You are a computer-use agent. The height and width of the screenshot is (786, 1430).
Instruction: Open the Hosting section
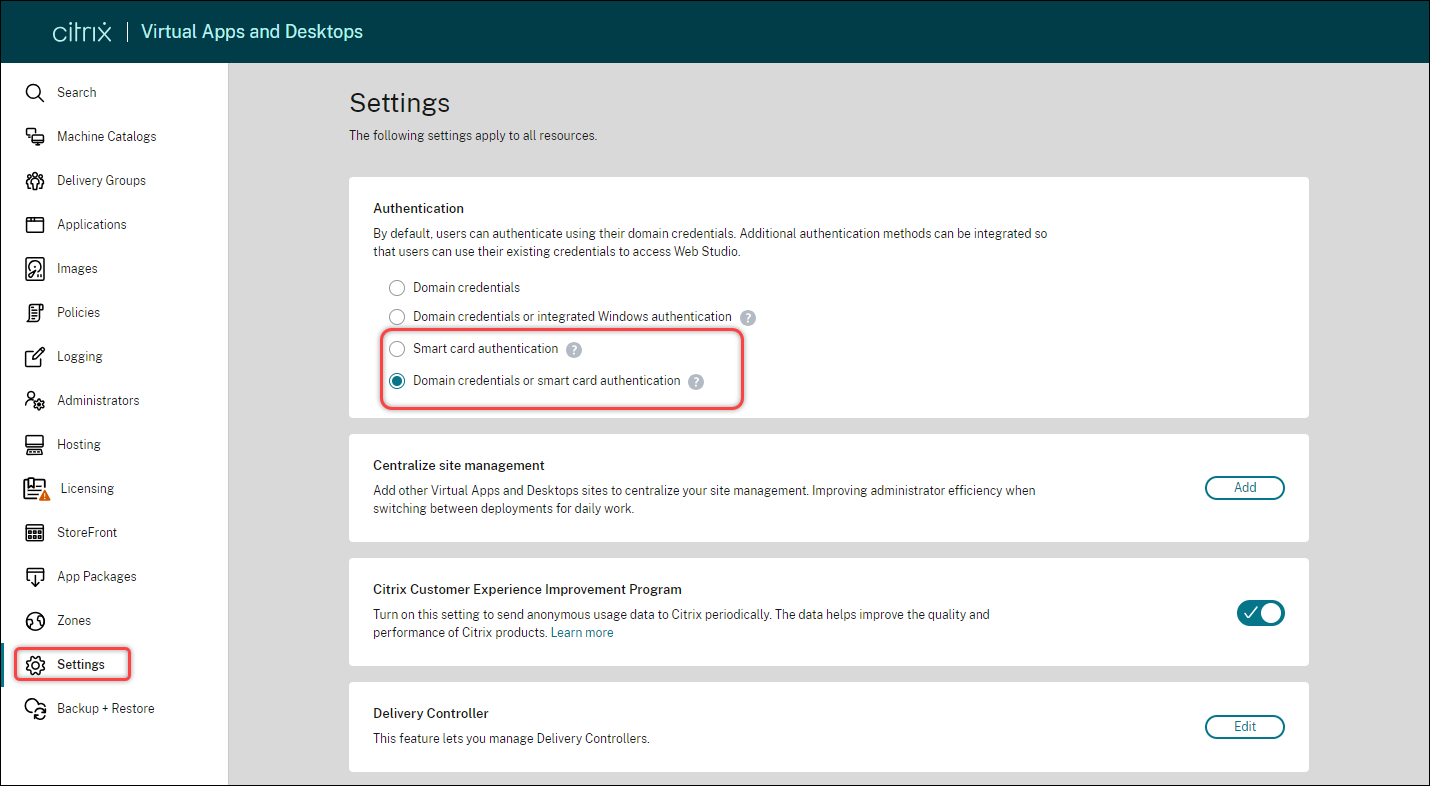78,444
